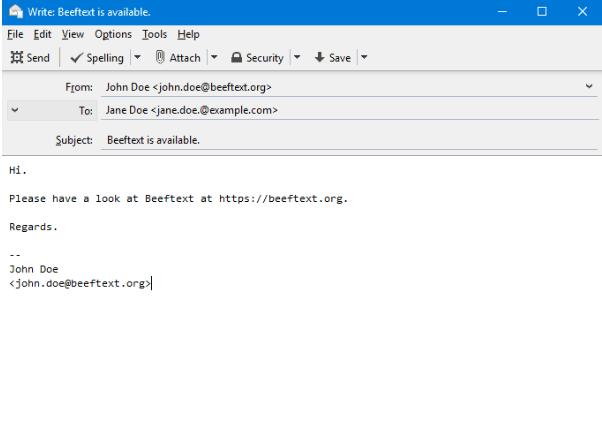Click the Save download arrow icon

tap(319, 57)
